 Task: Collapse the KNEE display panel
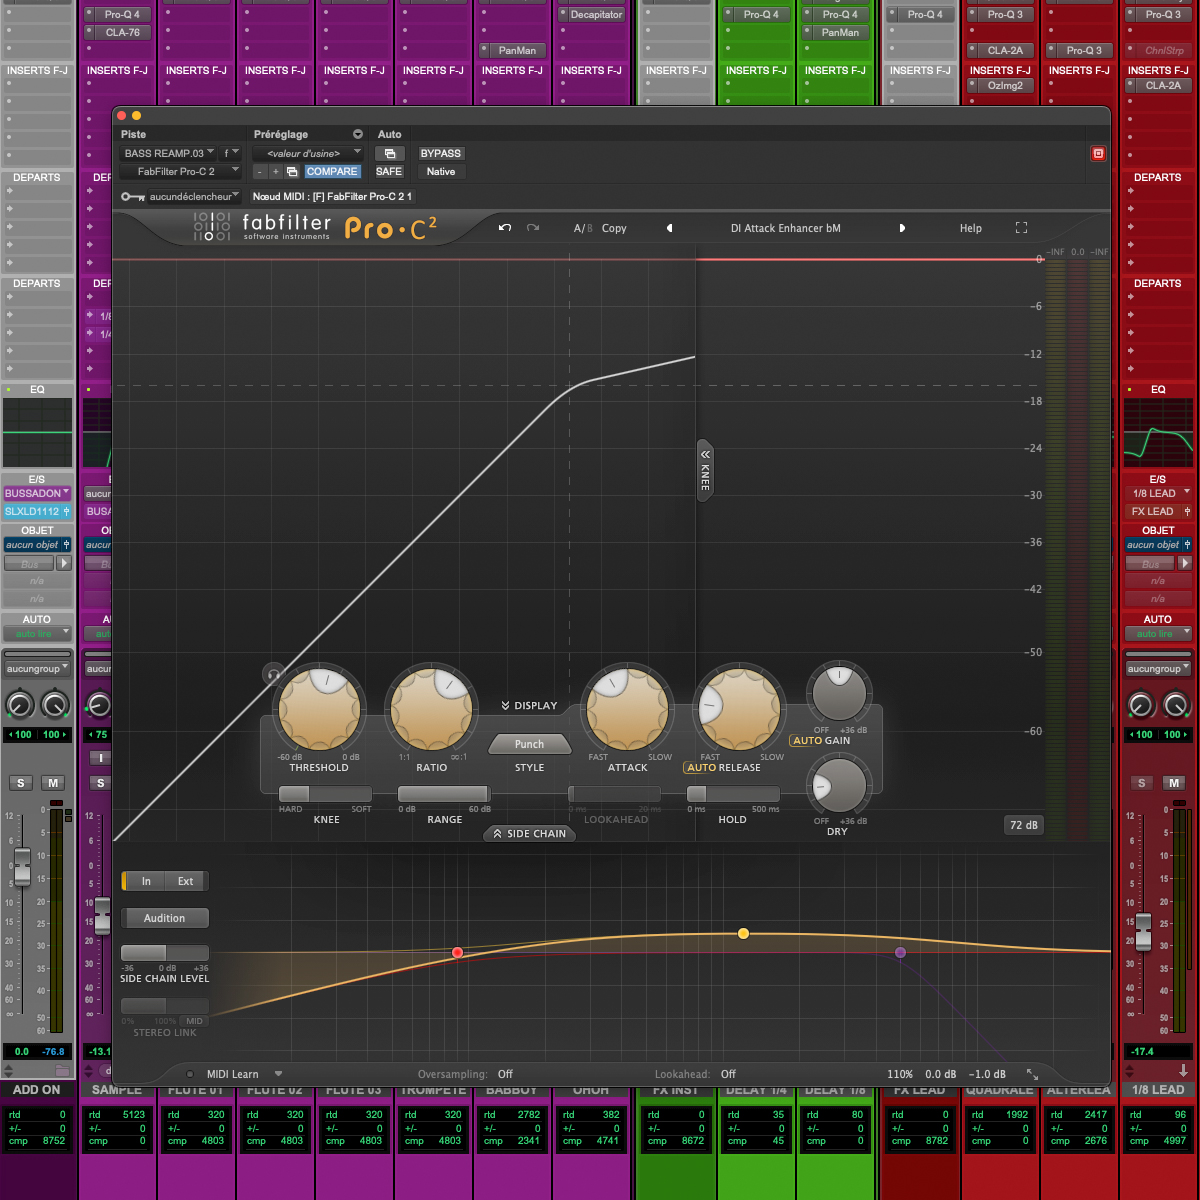pos(705,470)
